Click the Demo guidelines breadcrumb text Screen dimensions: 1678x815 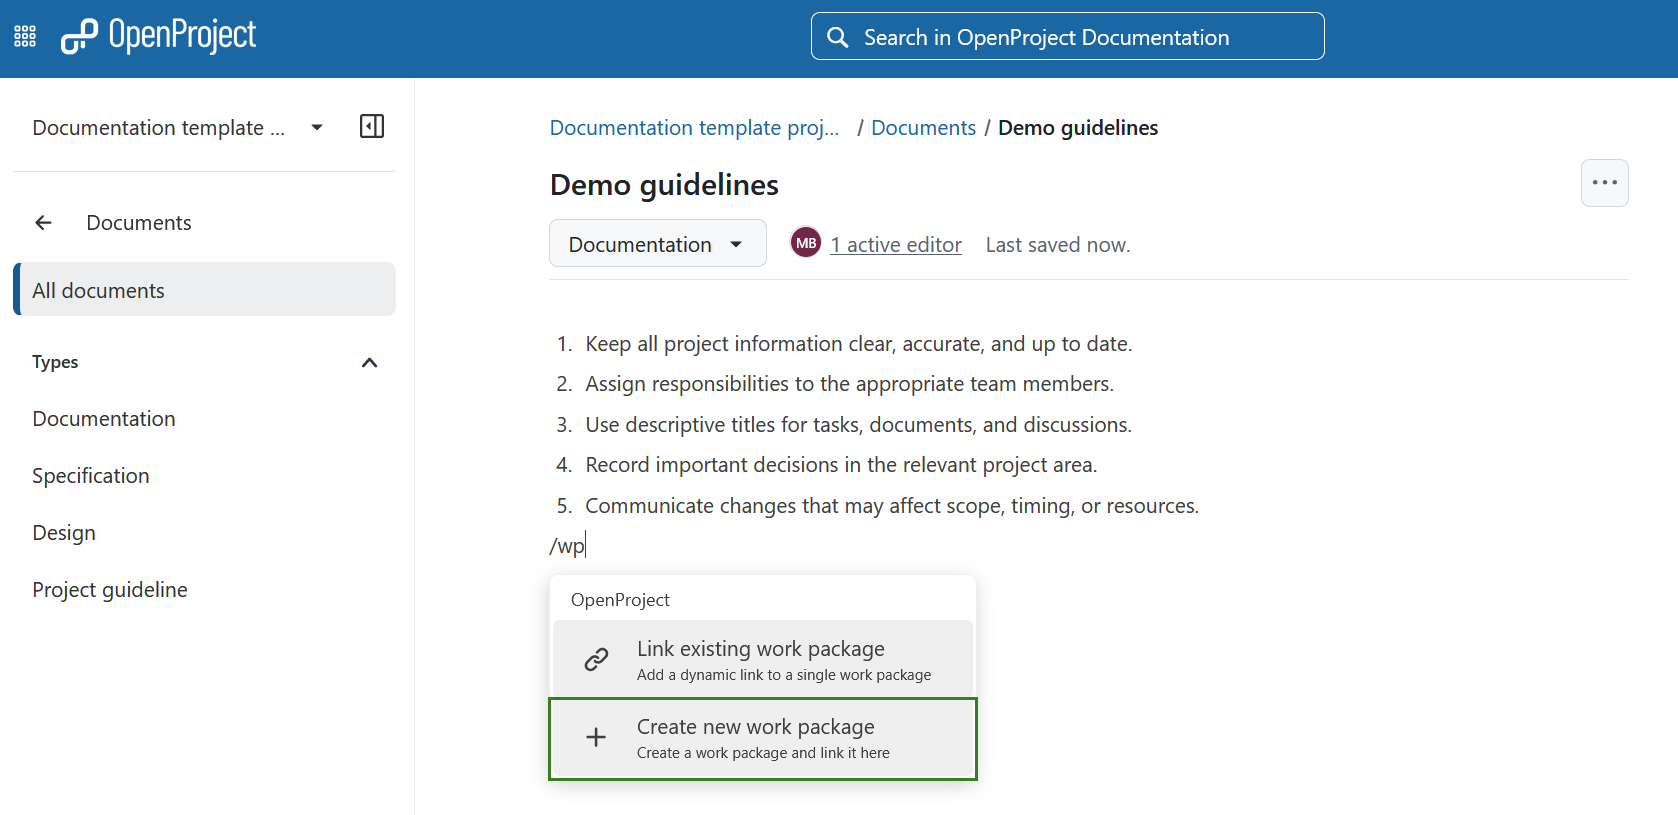pos(1078,128)
